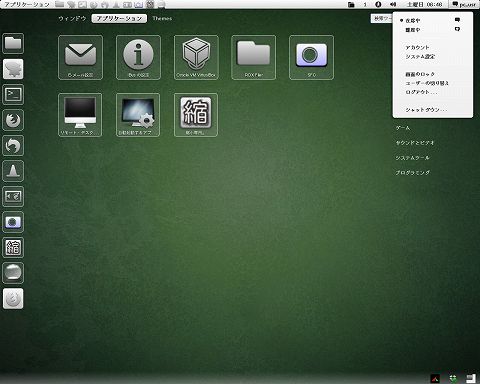This screenshot has height=384, width=480.
Task: Click the 縮 icon in the top panel
Action: pos(150,4)
